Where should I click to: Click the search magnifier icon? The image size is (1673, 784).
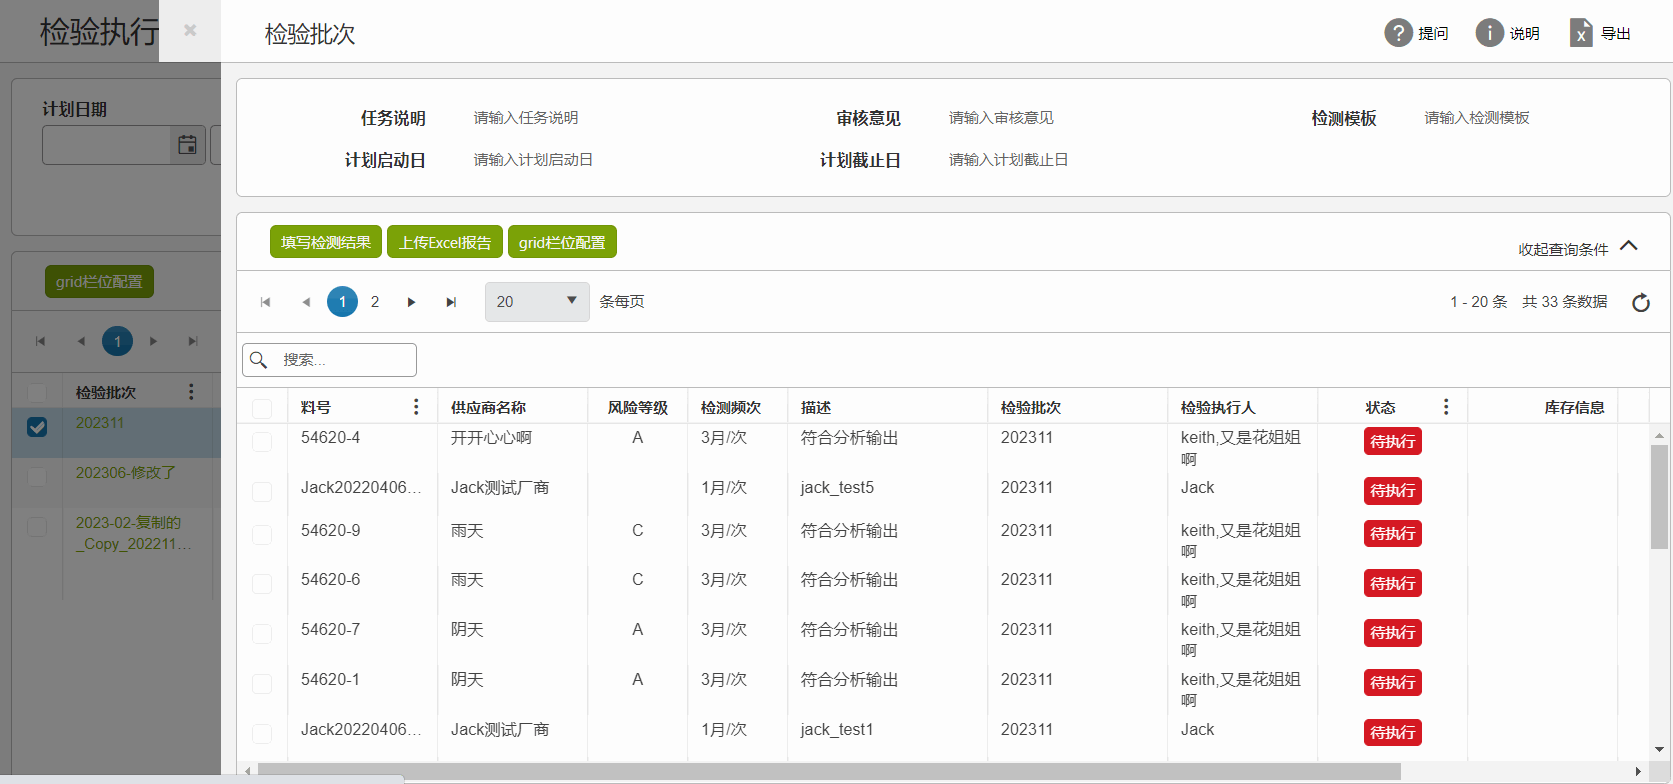(x=259, y=360)
